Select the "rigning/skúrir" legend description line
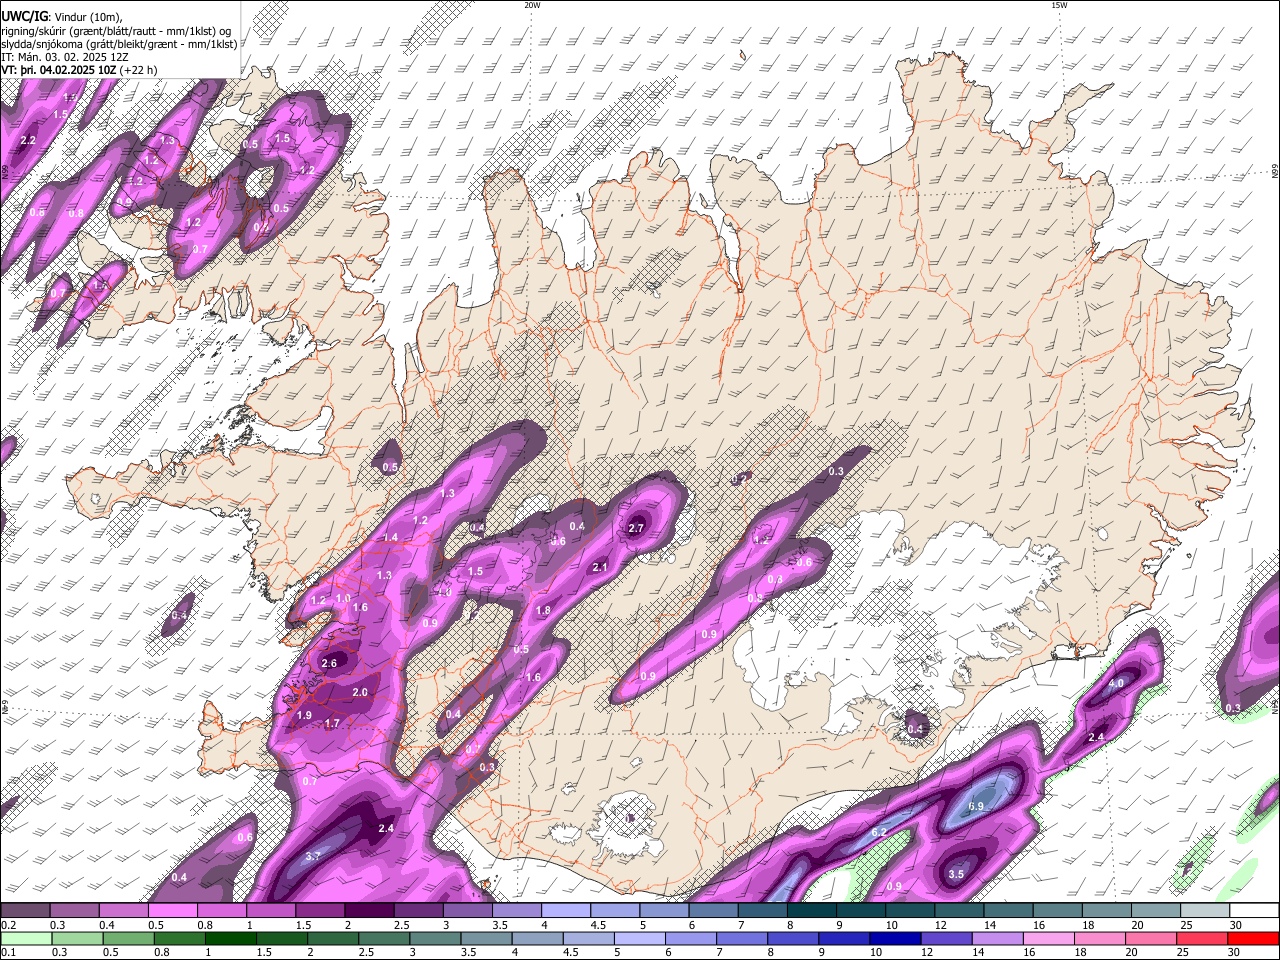 point(116,30)
